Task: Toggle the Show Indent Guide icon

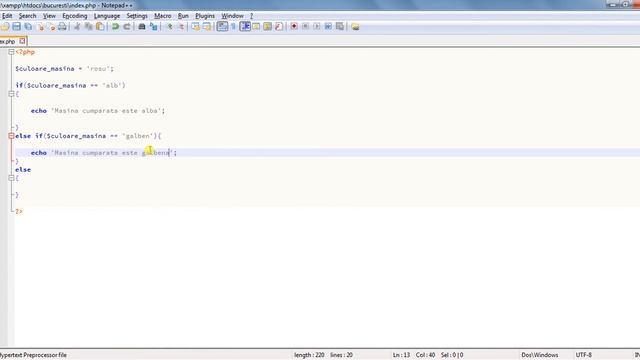Action: coord(245,27)
